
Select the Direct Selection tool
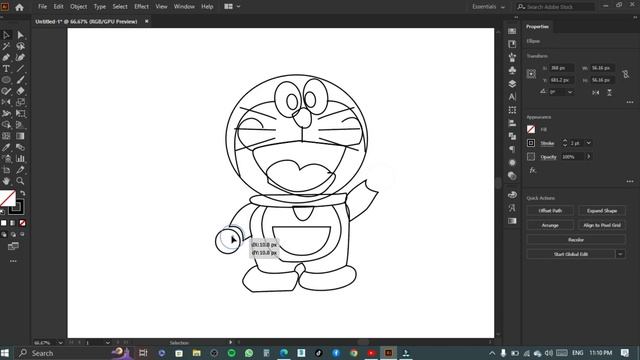click(x=20, y=35)
